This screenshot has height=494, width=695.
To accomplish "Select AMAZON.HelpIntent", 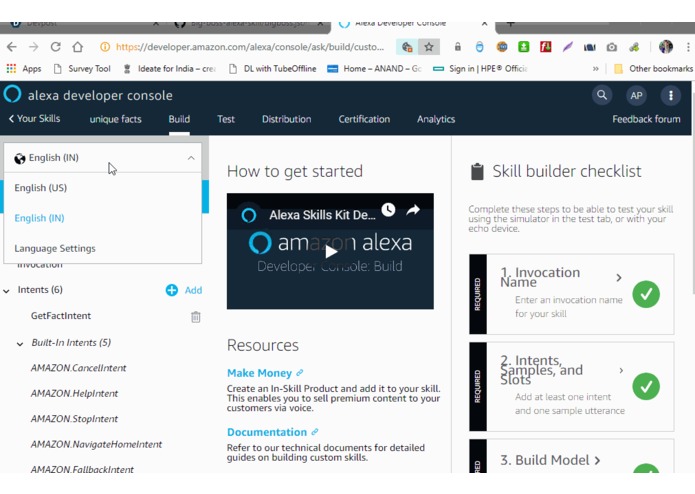I will pos(74,393).
